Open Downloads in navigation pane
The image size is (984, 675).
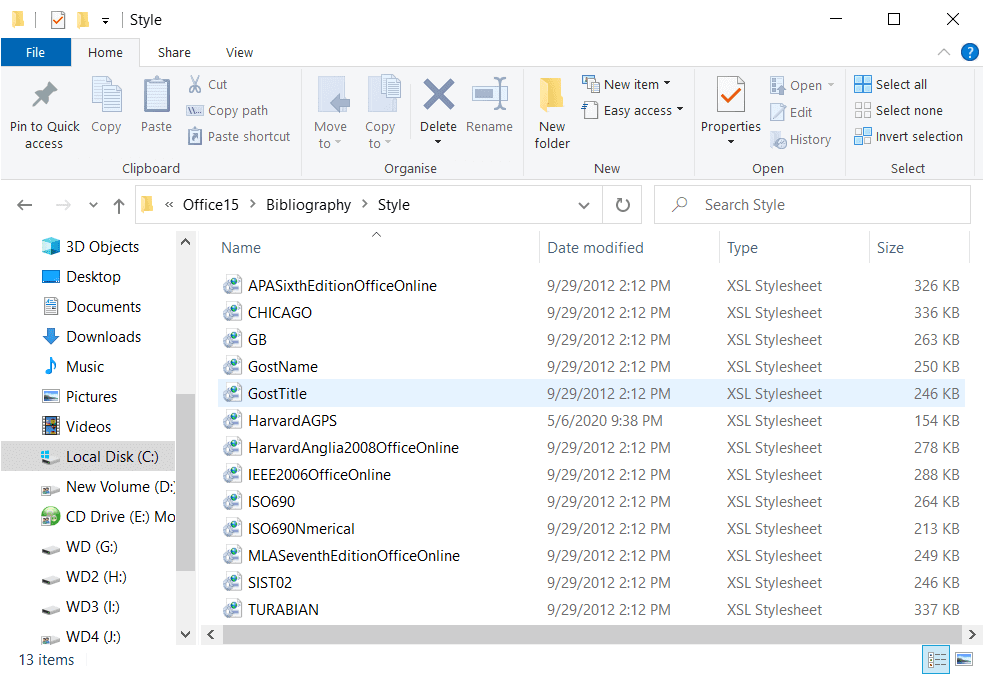(x=92, y=337)
